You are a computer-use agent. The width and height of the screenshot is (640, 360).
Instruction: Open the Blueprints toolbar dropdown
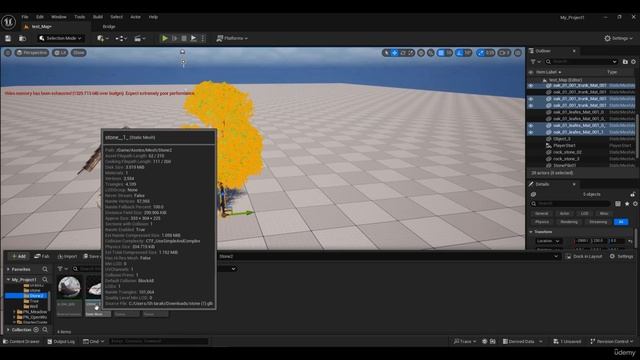coord(121,38)
